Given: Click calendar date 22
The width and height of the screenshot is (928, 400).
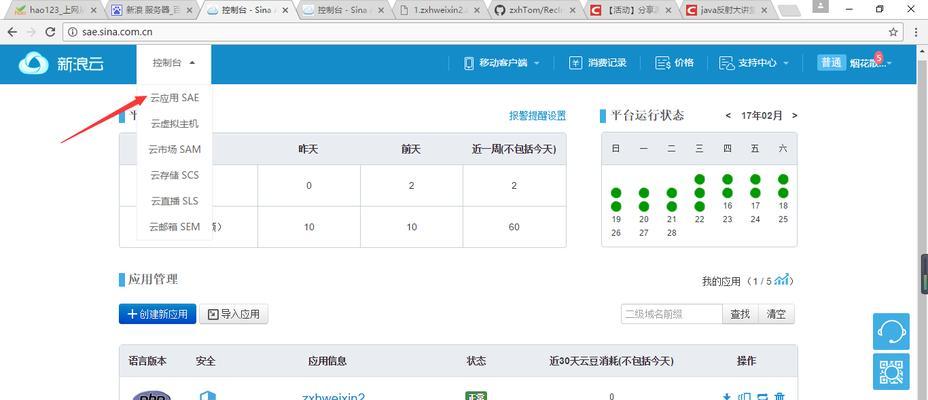Looking at the screenshot, I should [x=700, y=220].
